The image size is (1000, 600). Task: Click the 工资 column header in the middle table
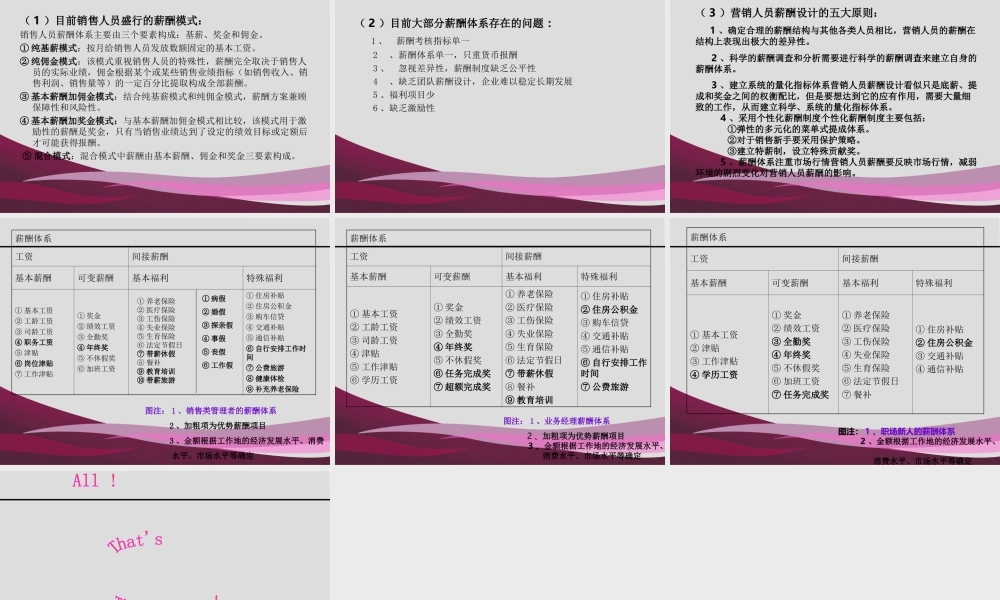click(x=357, y=257)
